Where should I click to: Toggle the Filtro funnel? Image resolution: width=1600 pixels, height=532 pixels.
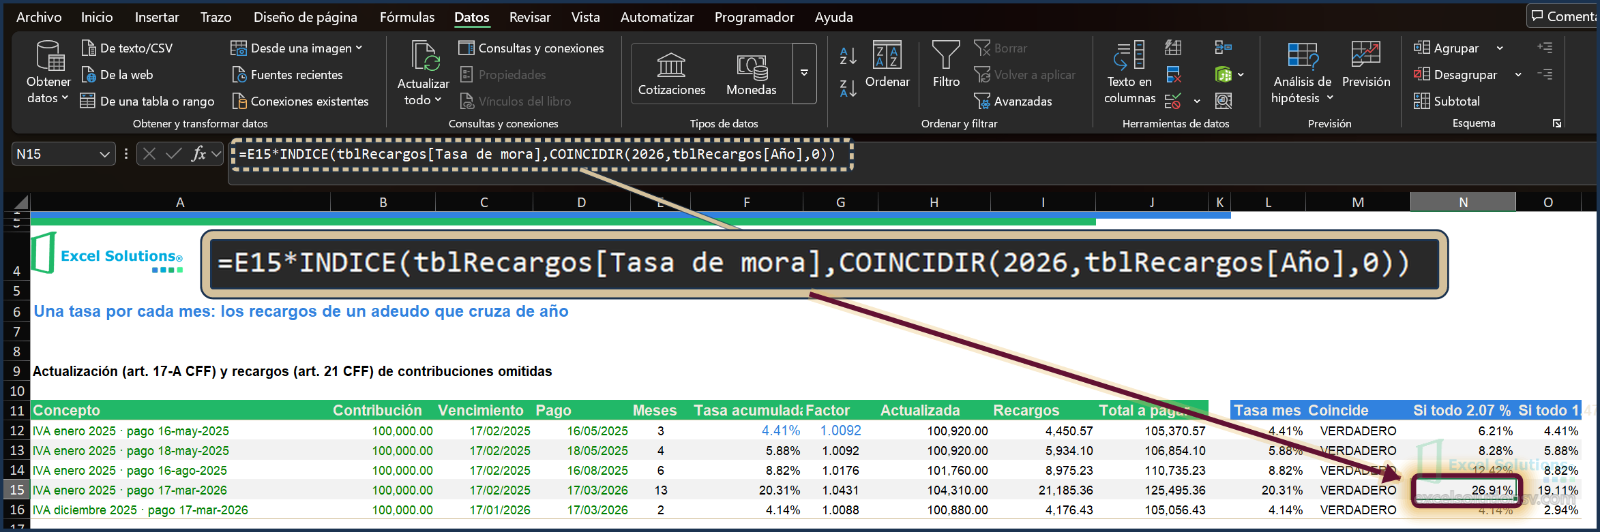click(946, 66)
